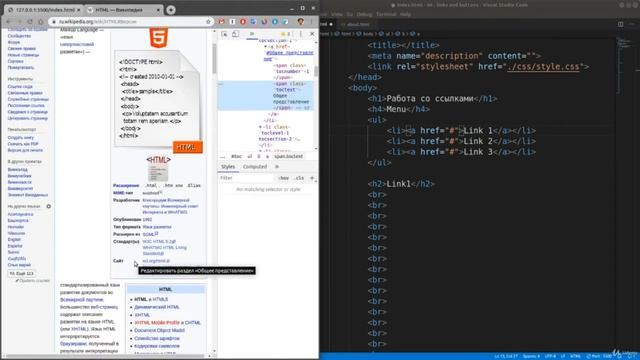Select #toc in DevTools breadcrumb
This screenshot has height=360, width=640.
[x=236, y=156]
